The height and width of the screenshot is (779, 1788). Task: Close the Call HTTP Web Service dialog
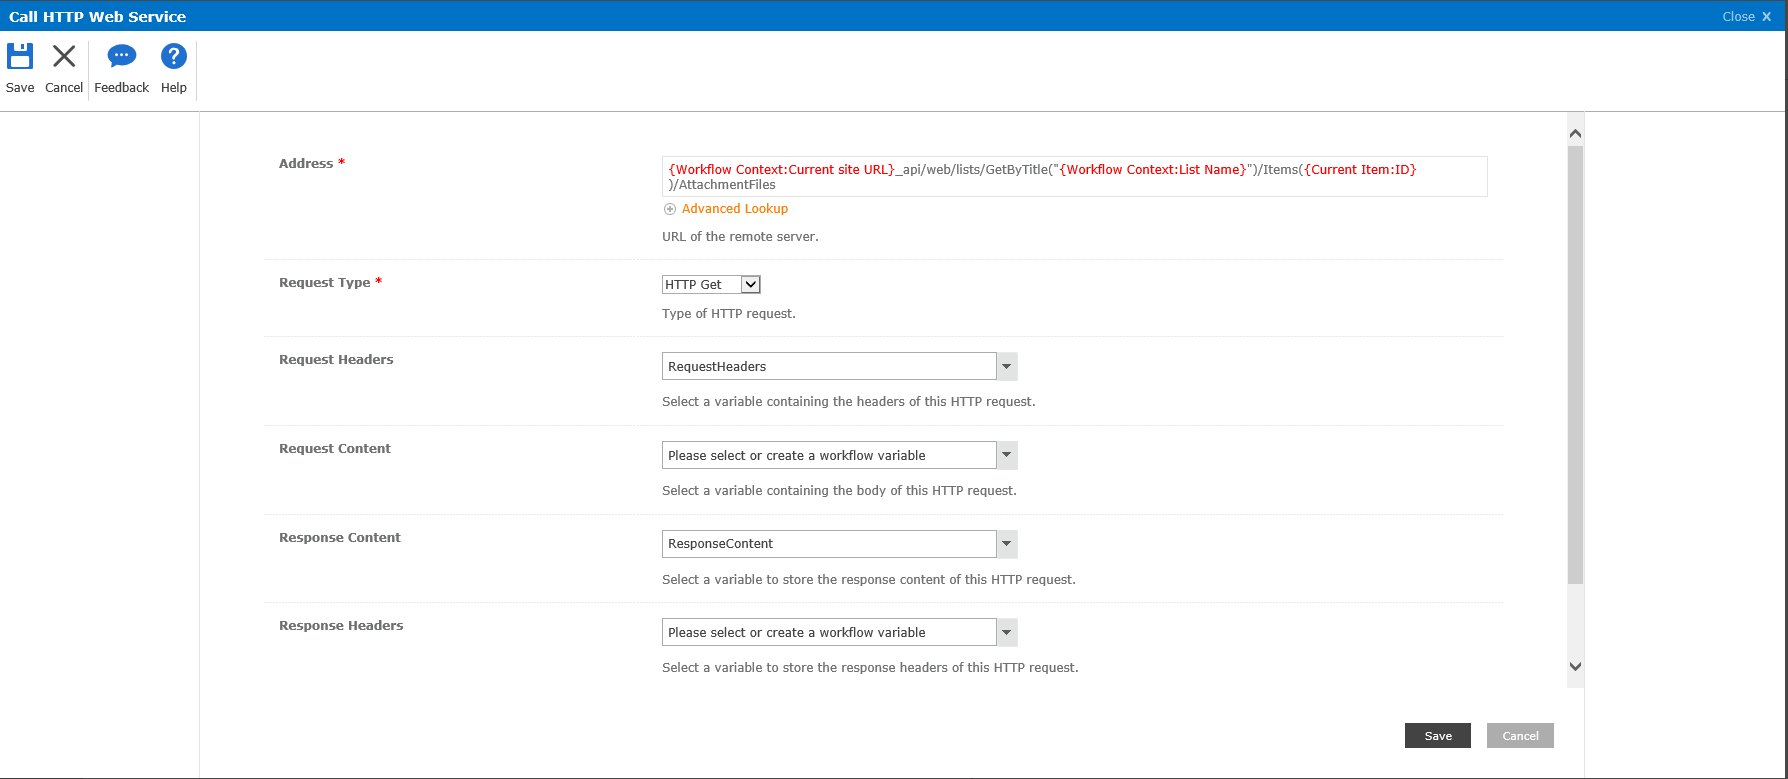click(x=1746, y=16)
